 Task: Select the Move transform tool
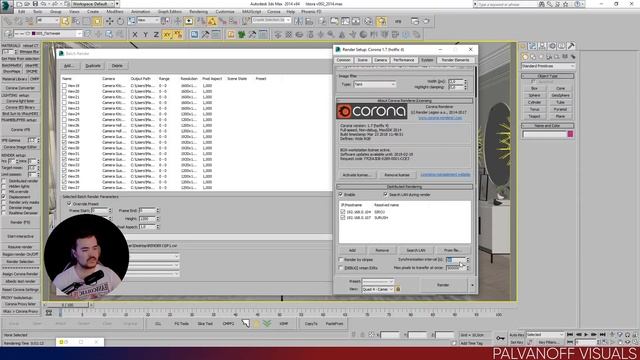[109, 21]
